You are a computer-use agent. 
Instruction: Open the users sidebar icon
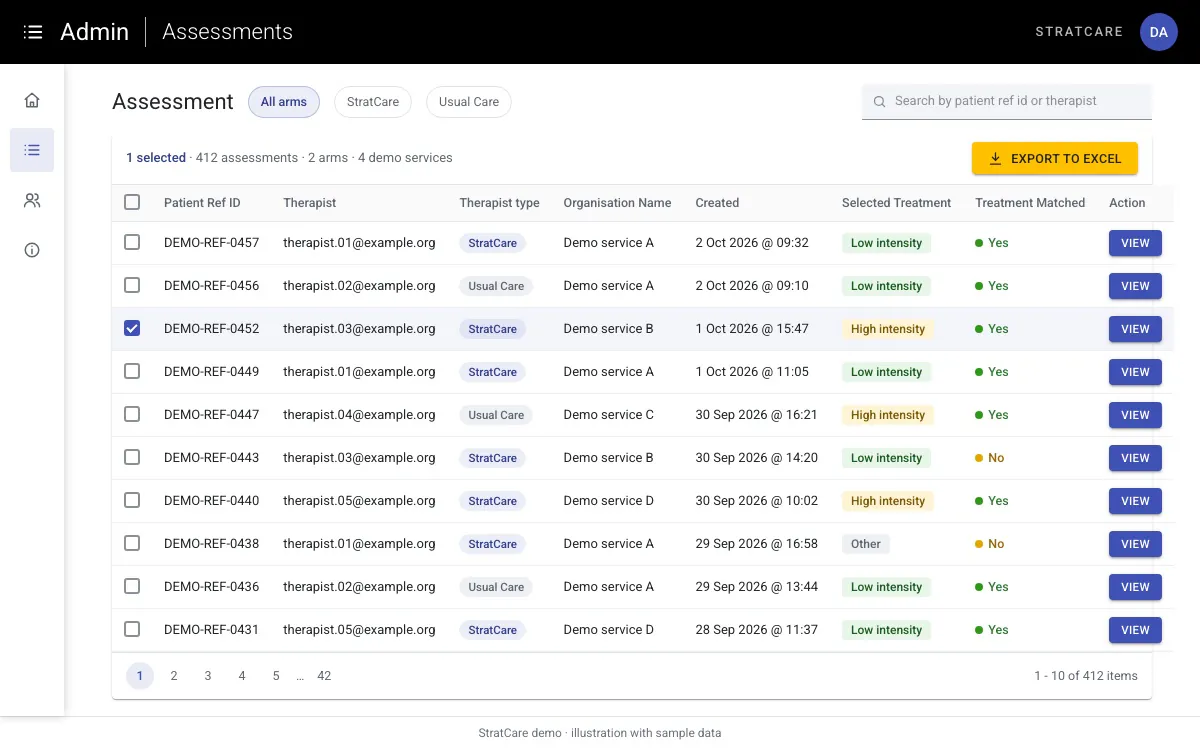coord(32,200)
